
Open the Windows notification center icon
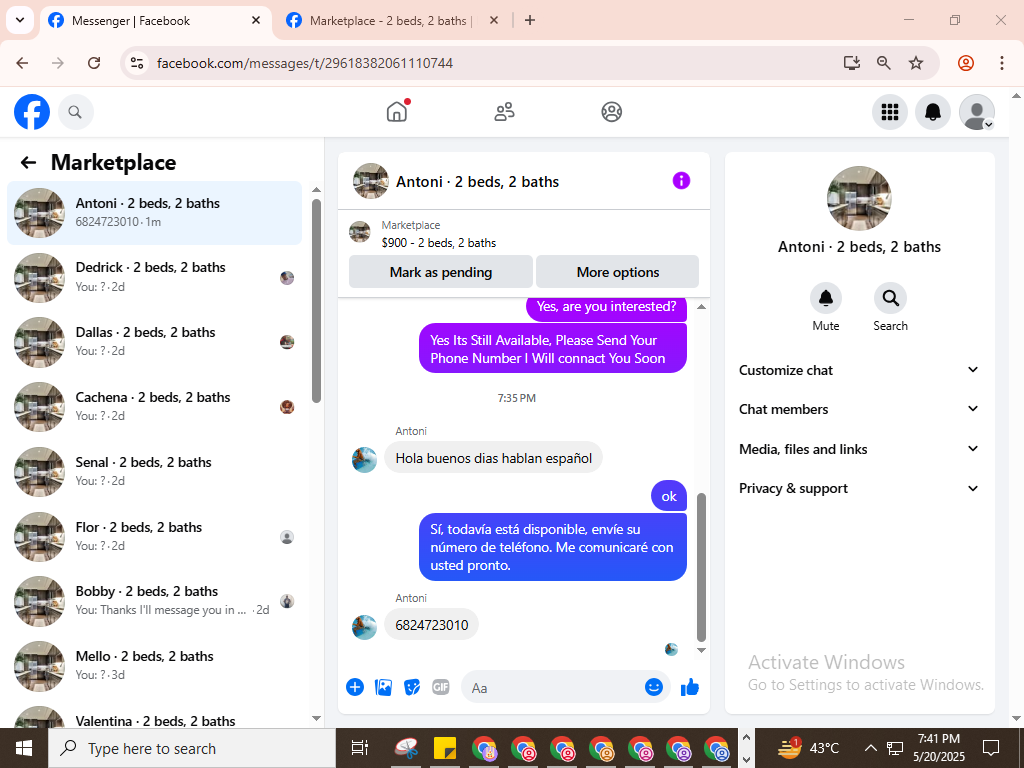[x=991, y=748]
